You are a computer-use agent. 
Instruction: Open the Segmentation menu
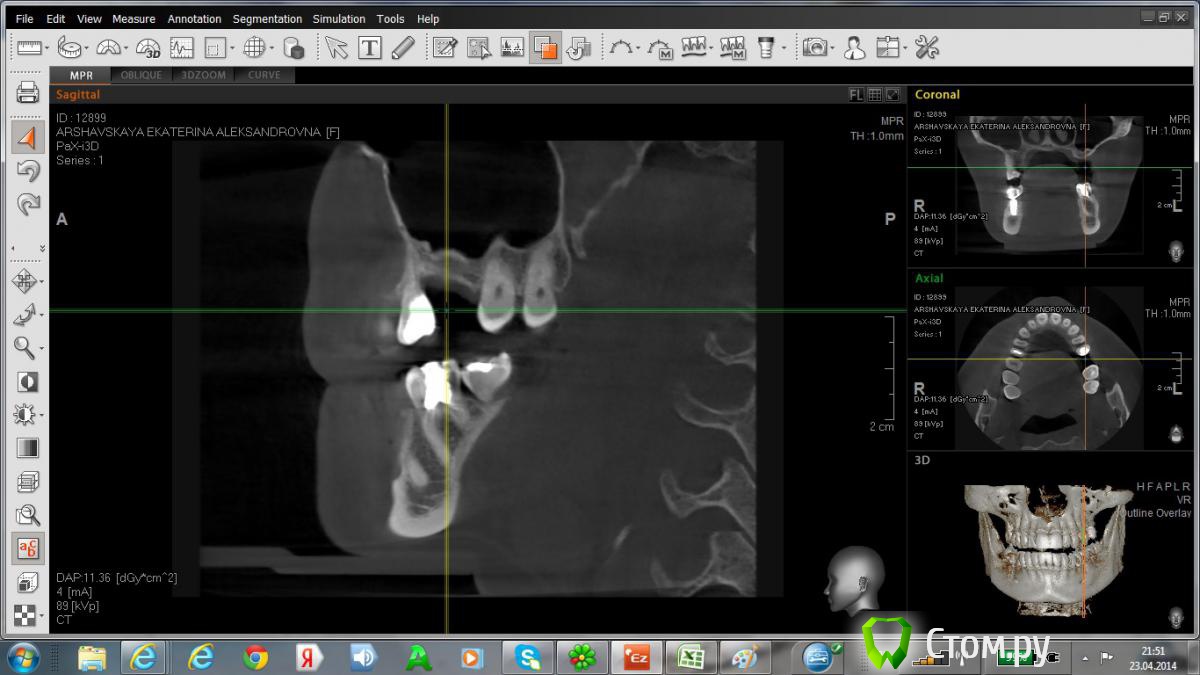pos(267,19)
